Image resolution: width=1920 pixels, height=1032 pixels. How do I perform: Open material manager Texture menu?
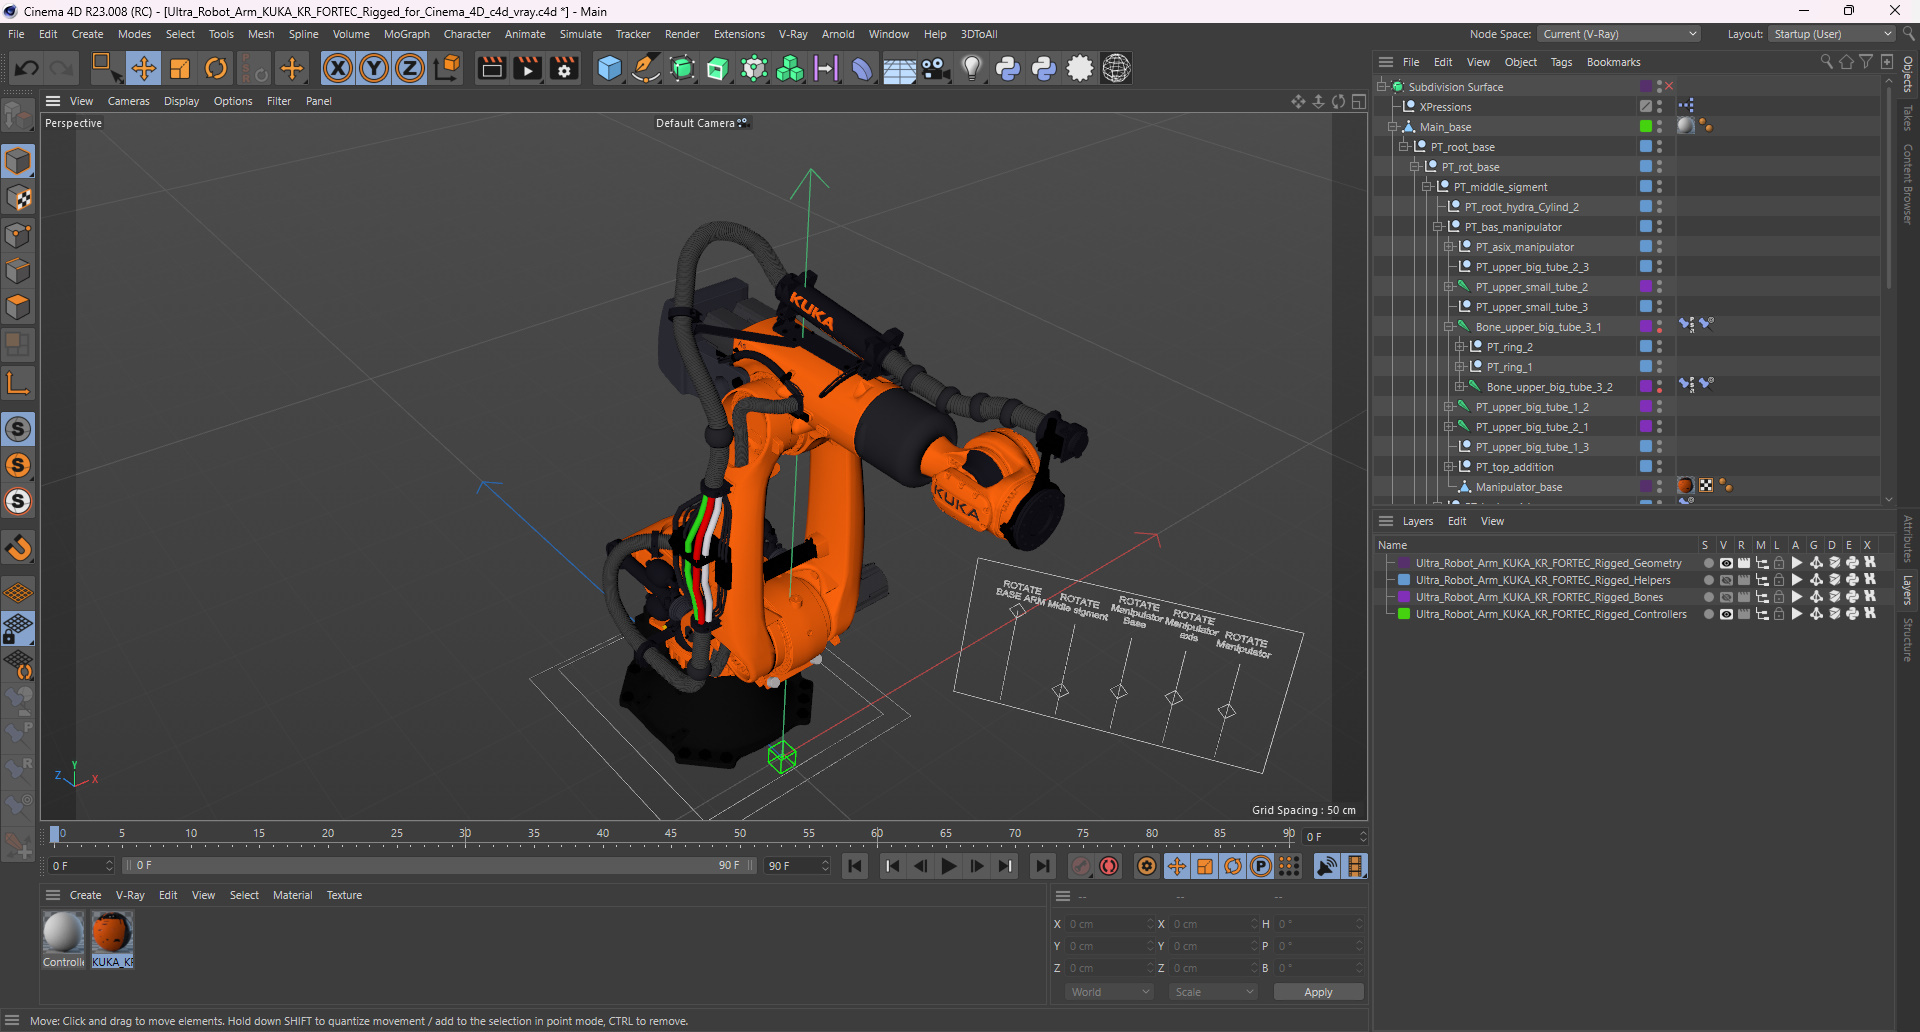click(x=344, y=895)
